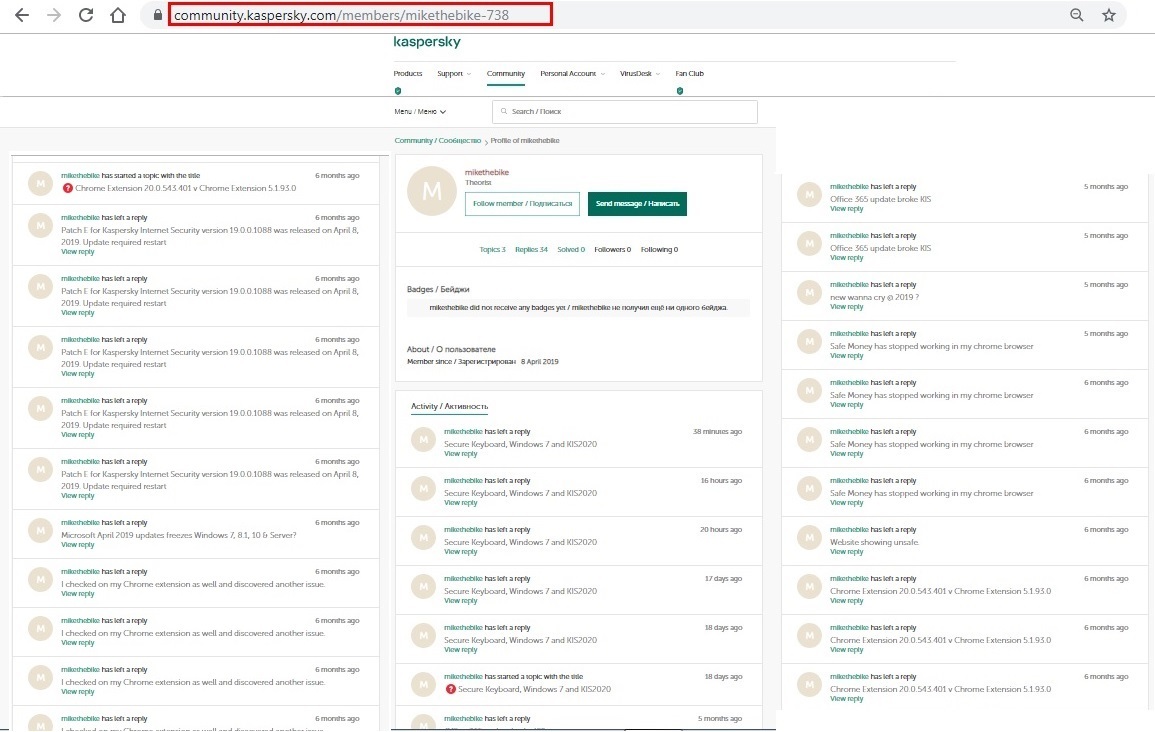Open the large mikethebike profile avatar

432,191
